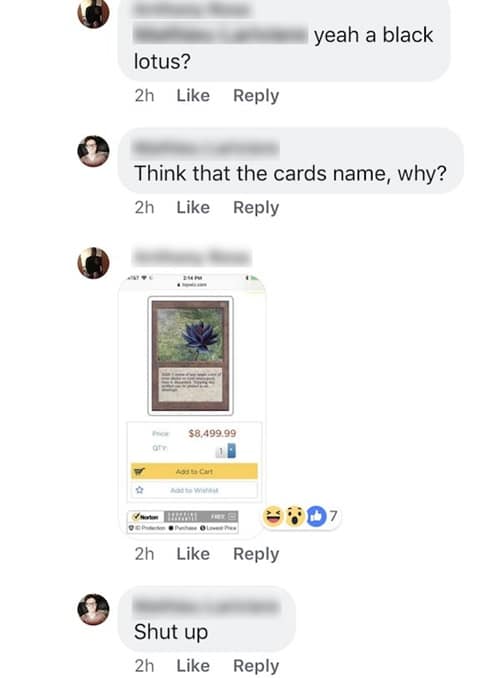500x678 pixels.
Task: Click the laughing emoji reaction
Action: [x=273, y=516]
